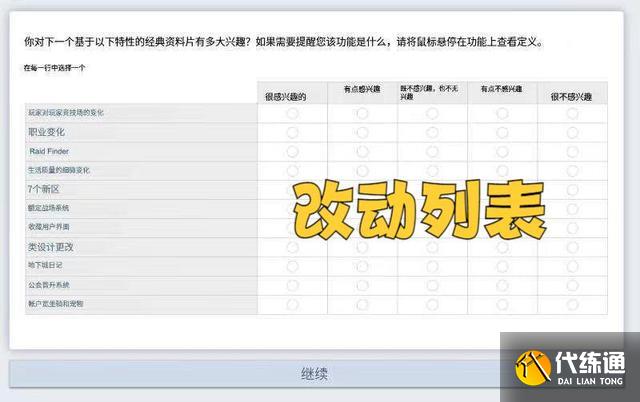Click the Raid Finder feature label
This screenshot has height=402, width=640.
[x=49, y=151]
